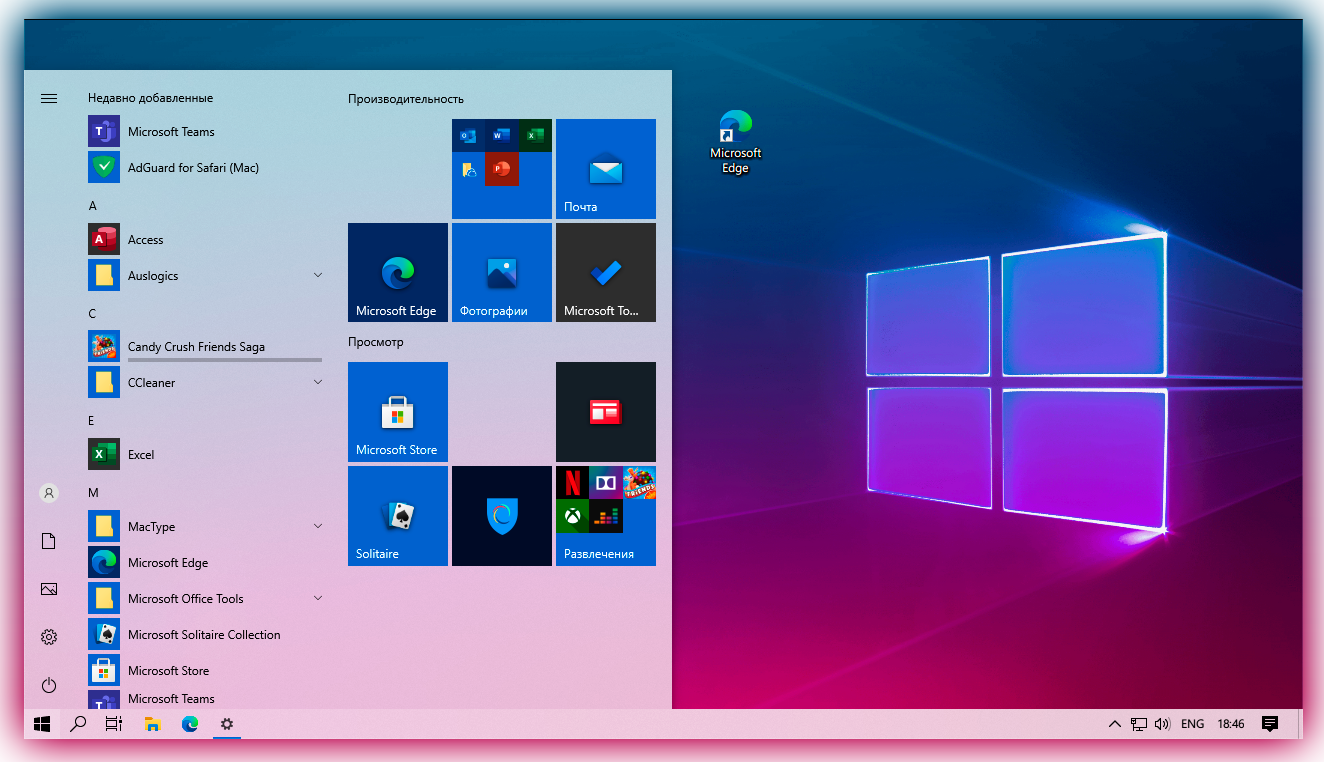This screenshot has width=1324, height=762.
Task: Open Access from the app list
Action: pos(205,239)
